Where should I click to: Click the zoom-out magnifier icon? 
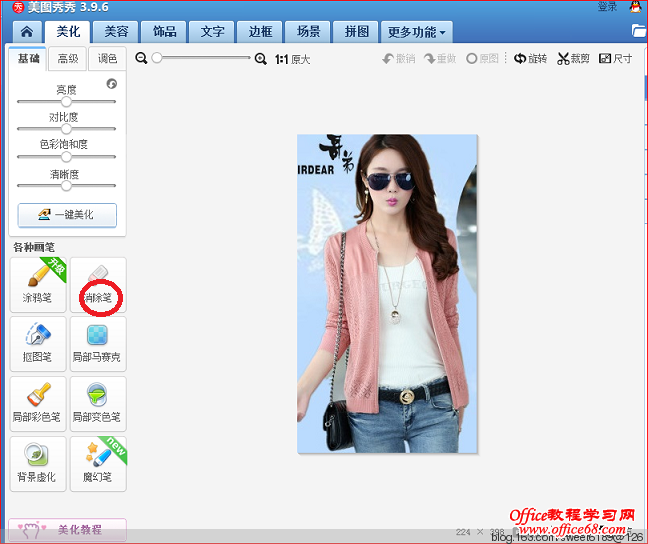click(x=142, y=59)
